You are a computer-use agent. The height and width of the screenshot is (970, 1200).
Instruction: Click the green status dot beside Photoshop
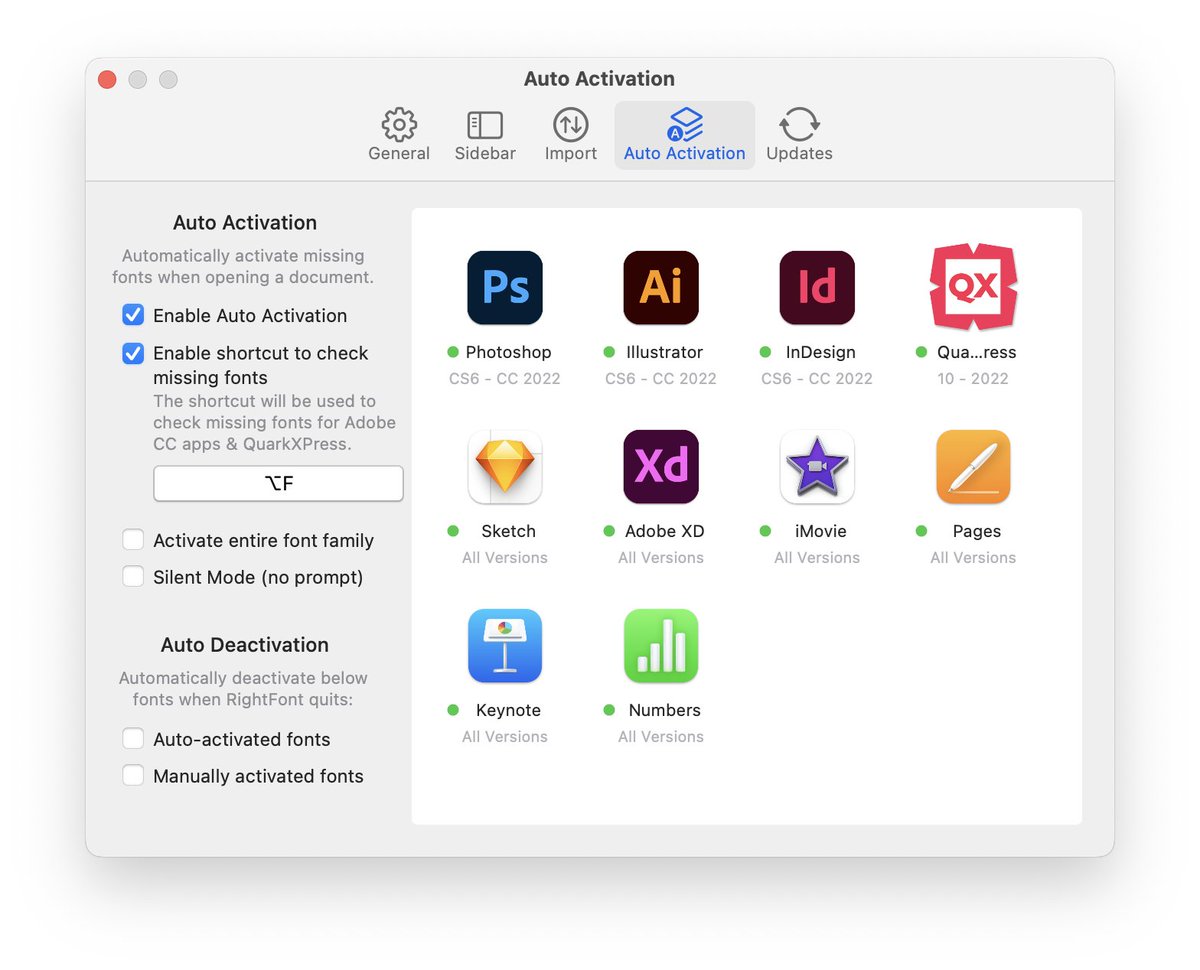[453, 352]
